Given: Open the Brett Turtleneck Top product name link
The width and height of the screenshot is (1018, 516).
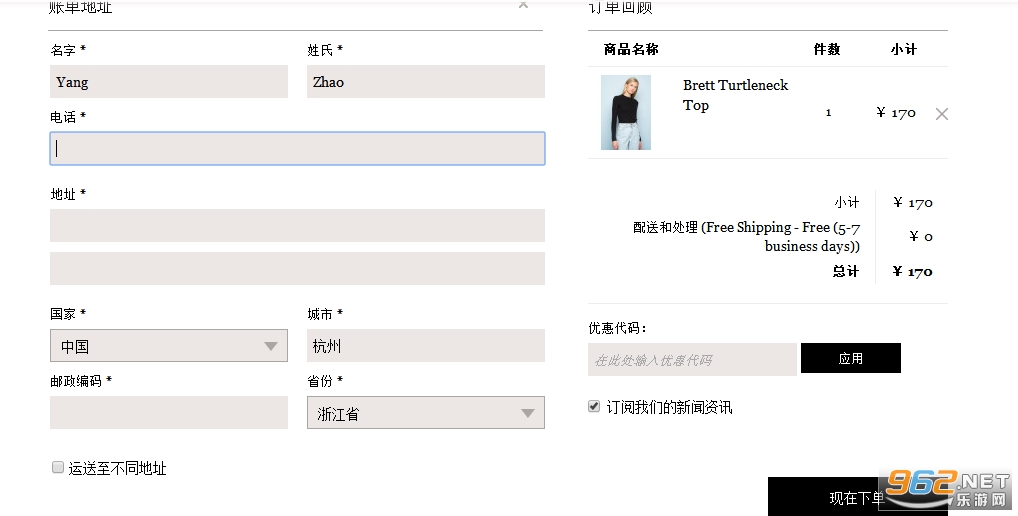Looking at the screenshot, I should tap(735, 95).
